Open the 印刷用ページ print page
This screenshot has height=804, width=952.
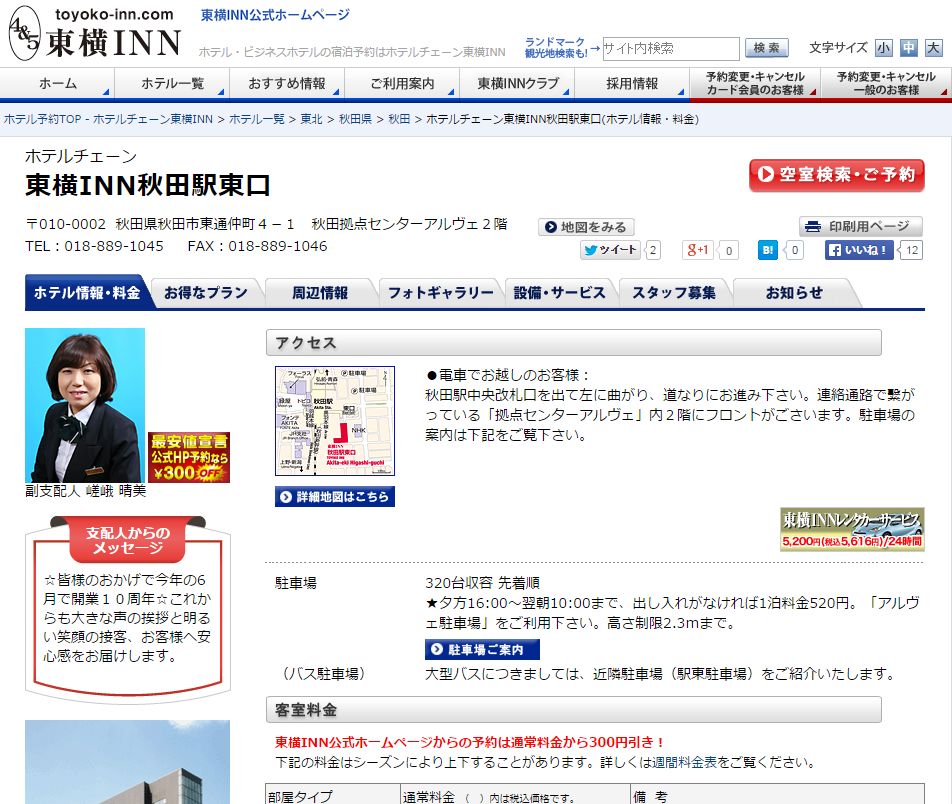(x=860, y=227)
